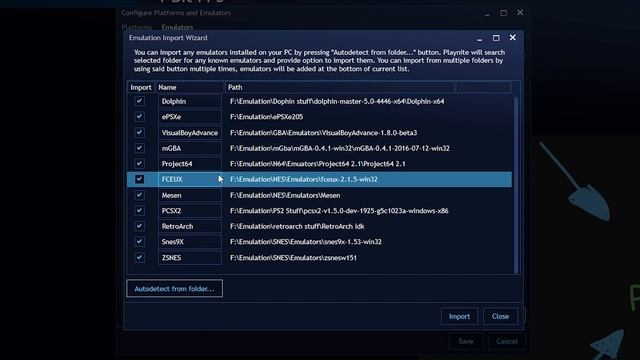The height and width of the screenshot is (360, 640).
Task: Click Autodetect from folder button
Action: pos(174,289)
